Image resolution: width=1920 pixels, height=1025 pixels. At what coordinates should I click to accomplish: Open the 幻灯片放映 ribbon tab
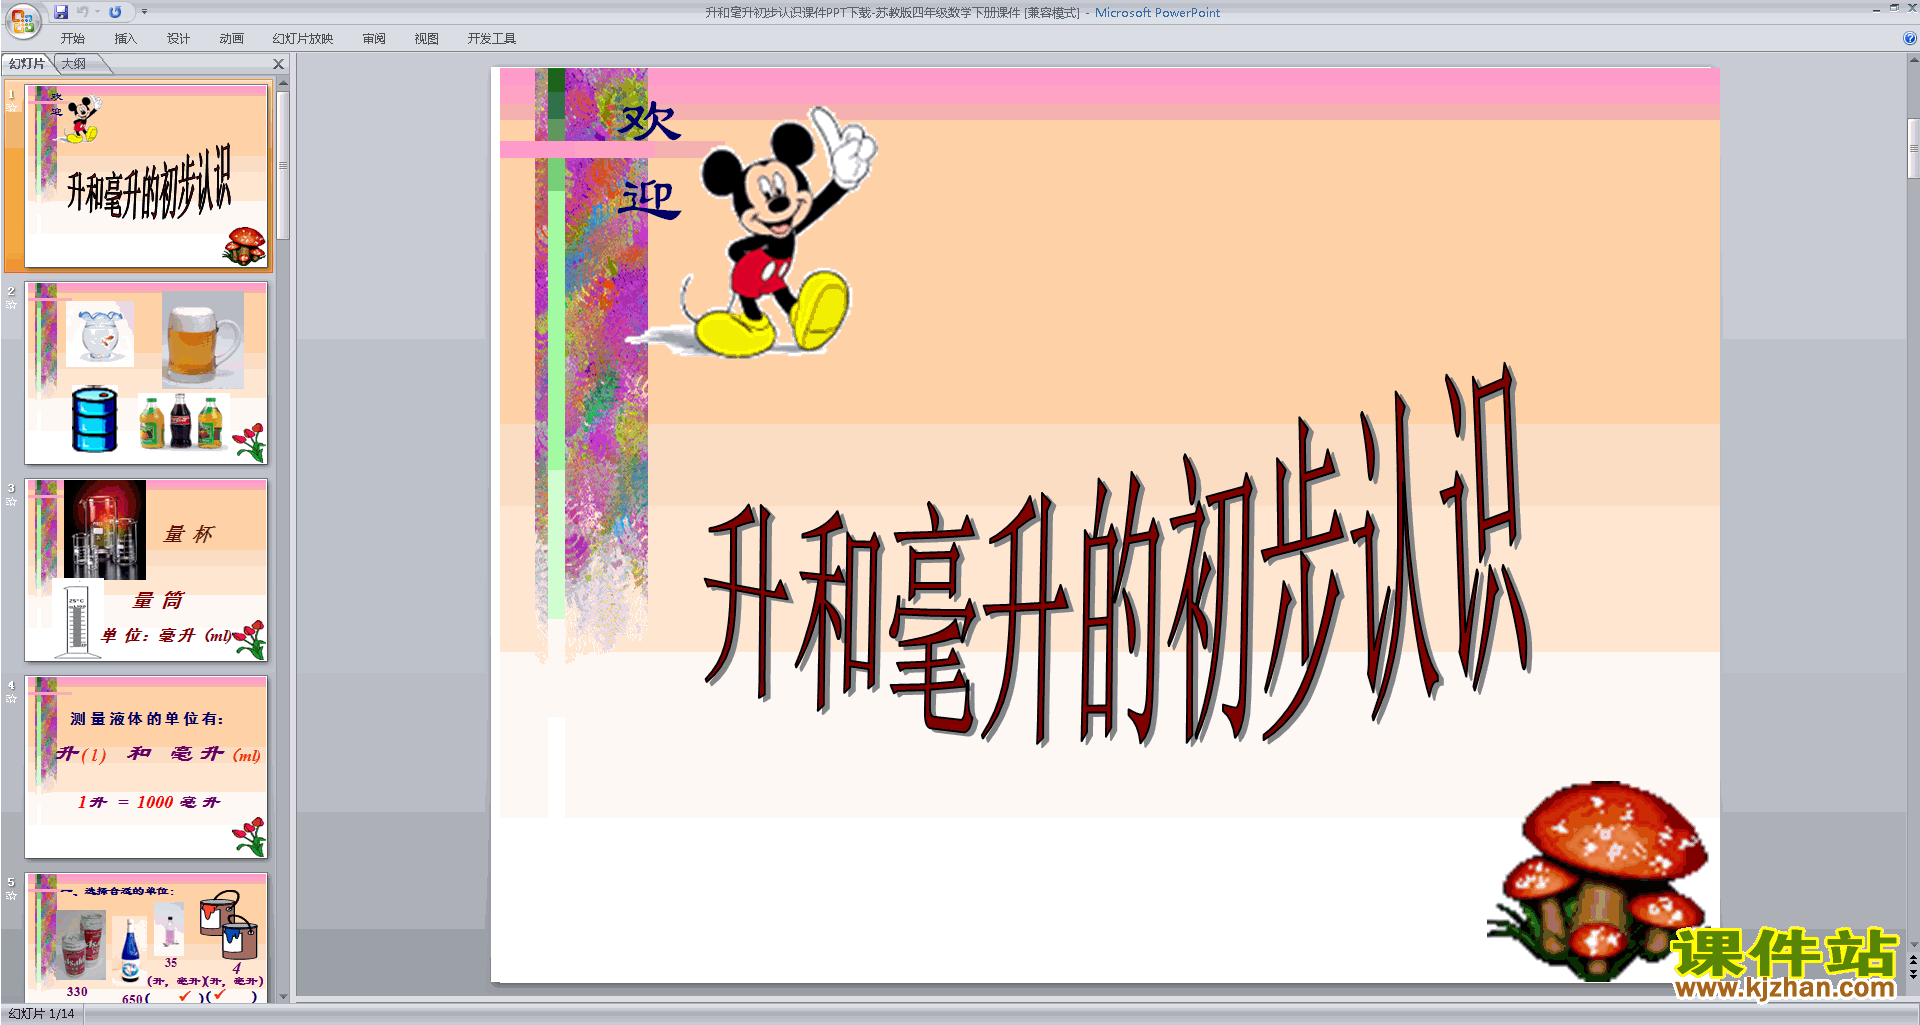click(303, 39)
